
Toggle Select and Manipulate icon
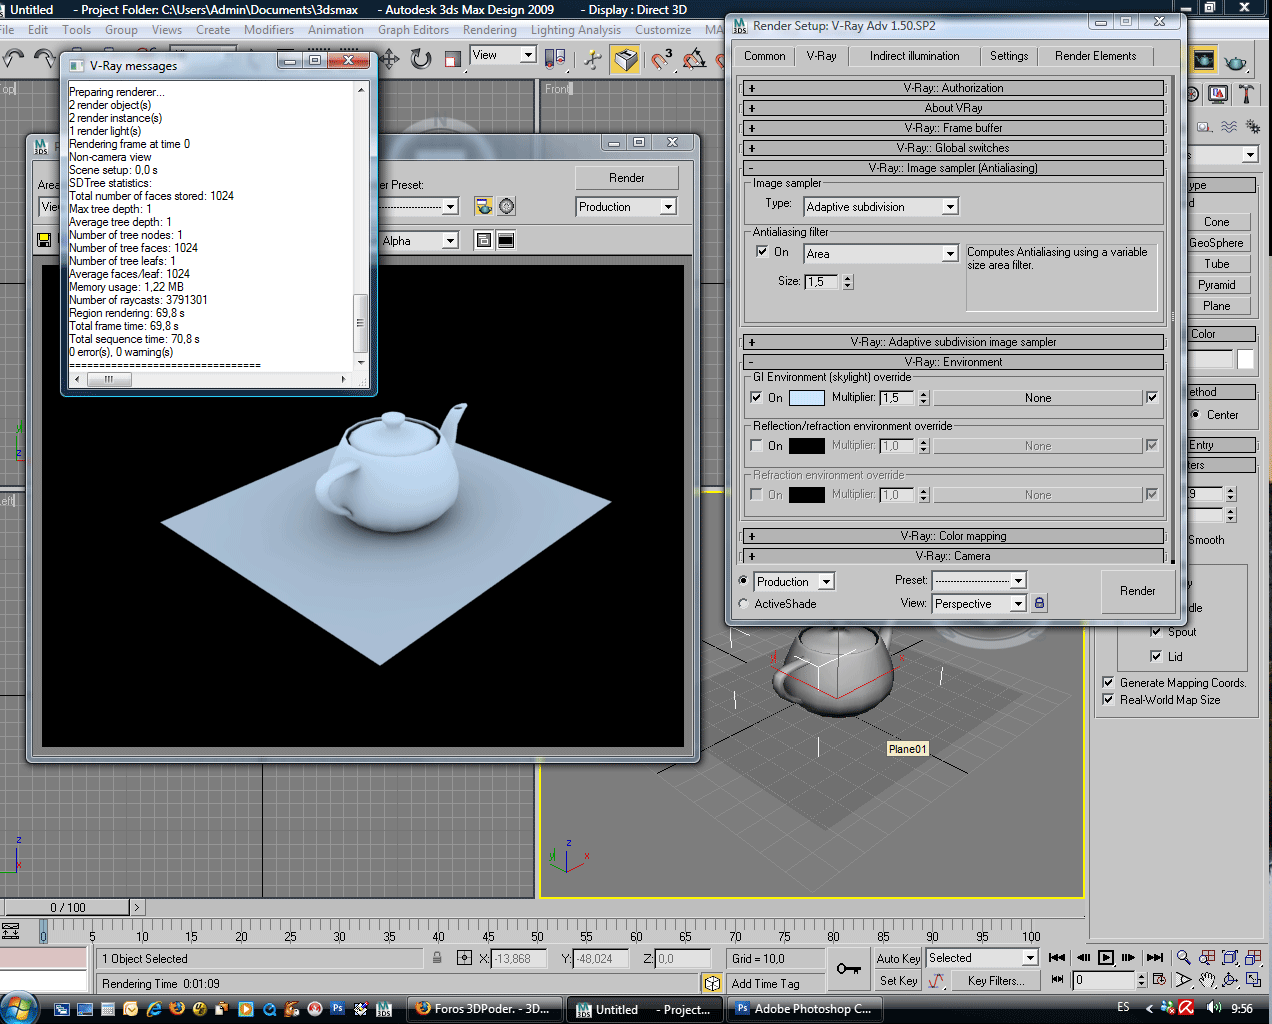(593, 59)
